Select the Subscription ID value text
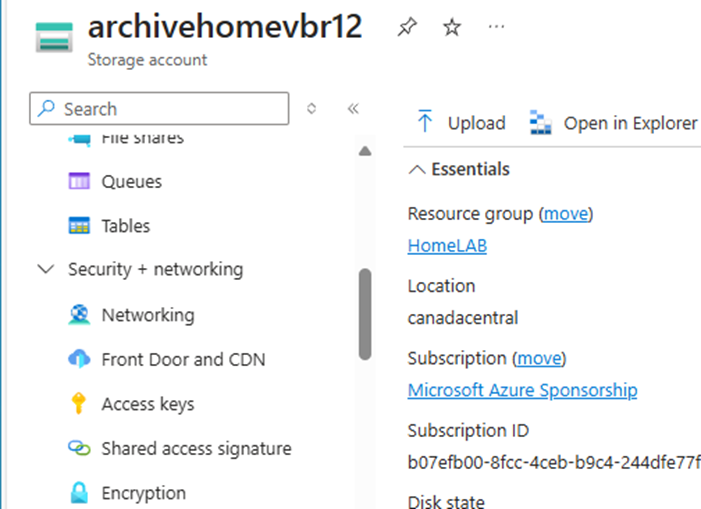This screenshot has height=509, width=701. [554, 463]
